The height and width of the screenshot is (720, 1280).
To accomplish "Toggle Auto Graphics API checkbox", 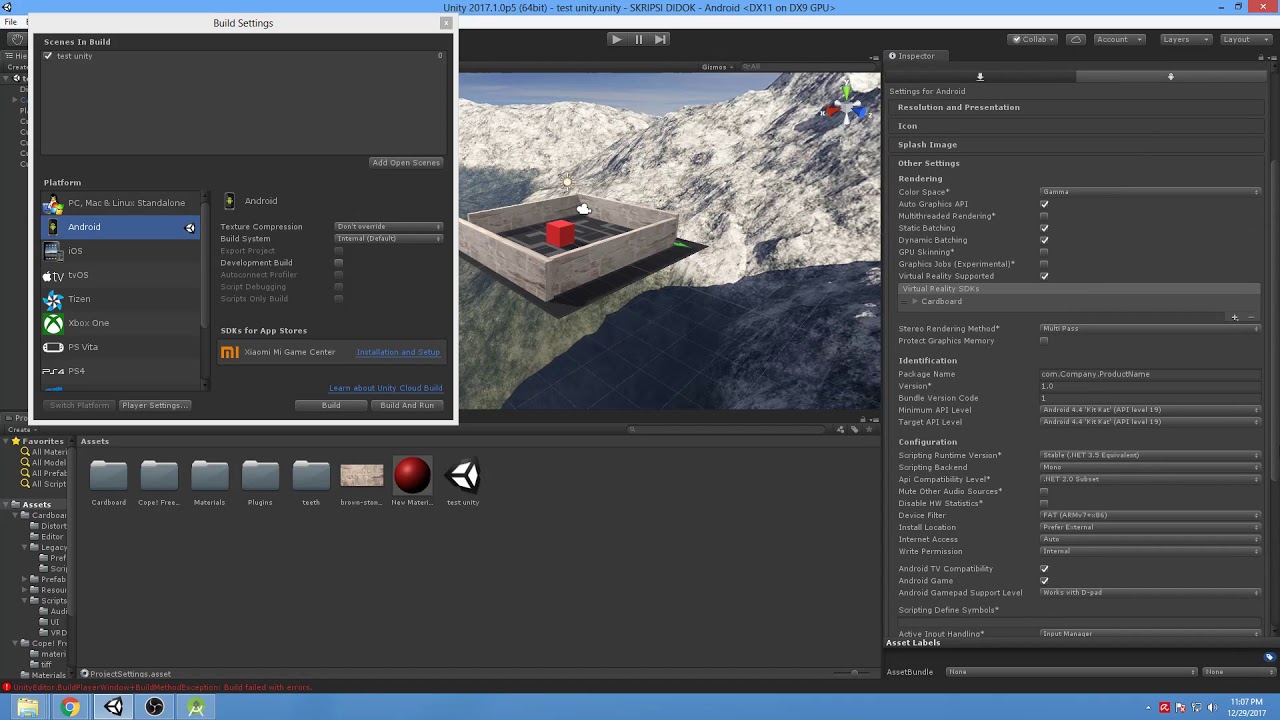I will tap(1044, 204).
